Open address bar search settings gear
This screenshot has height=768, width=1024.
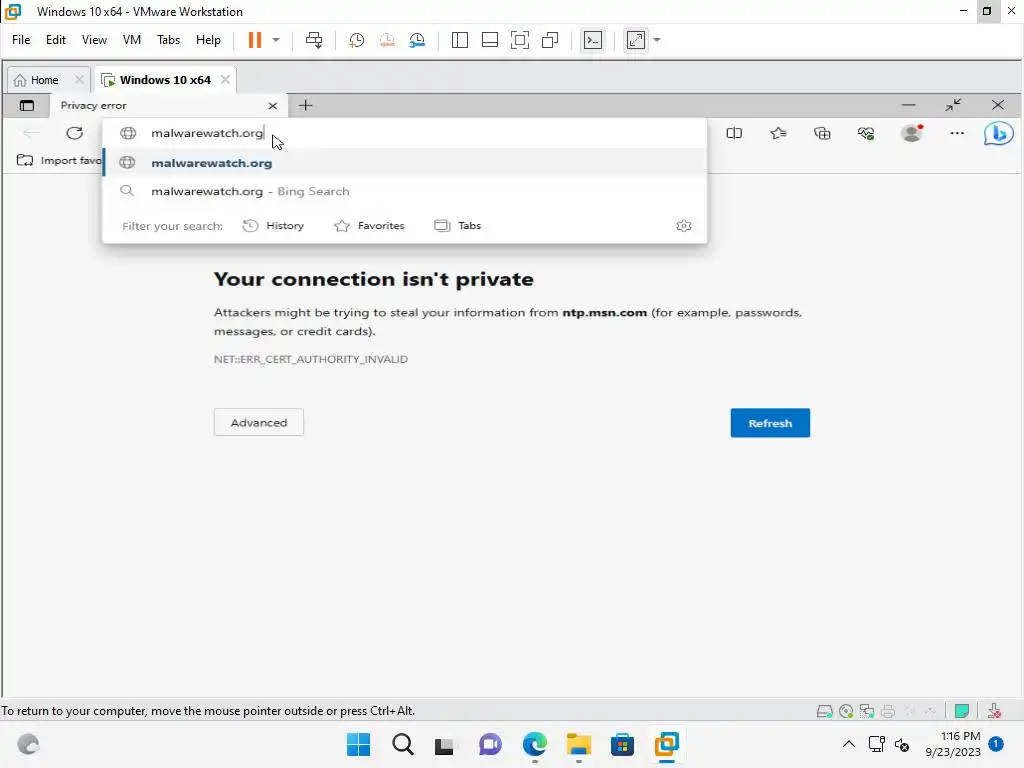684,226
